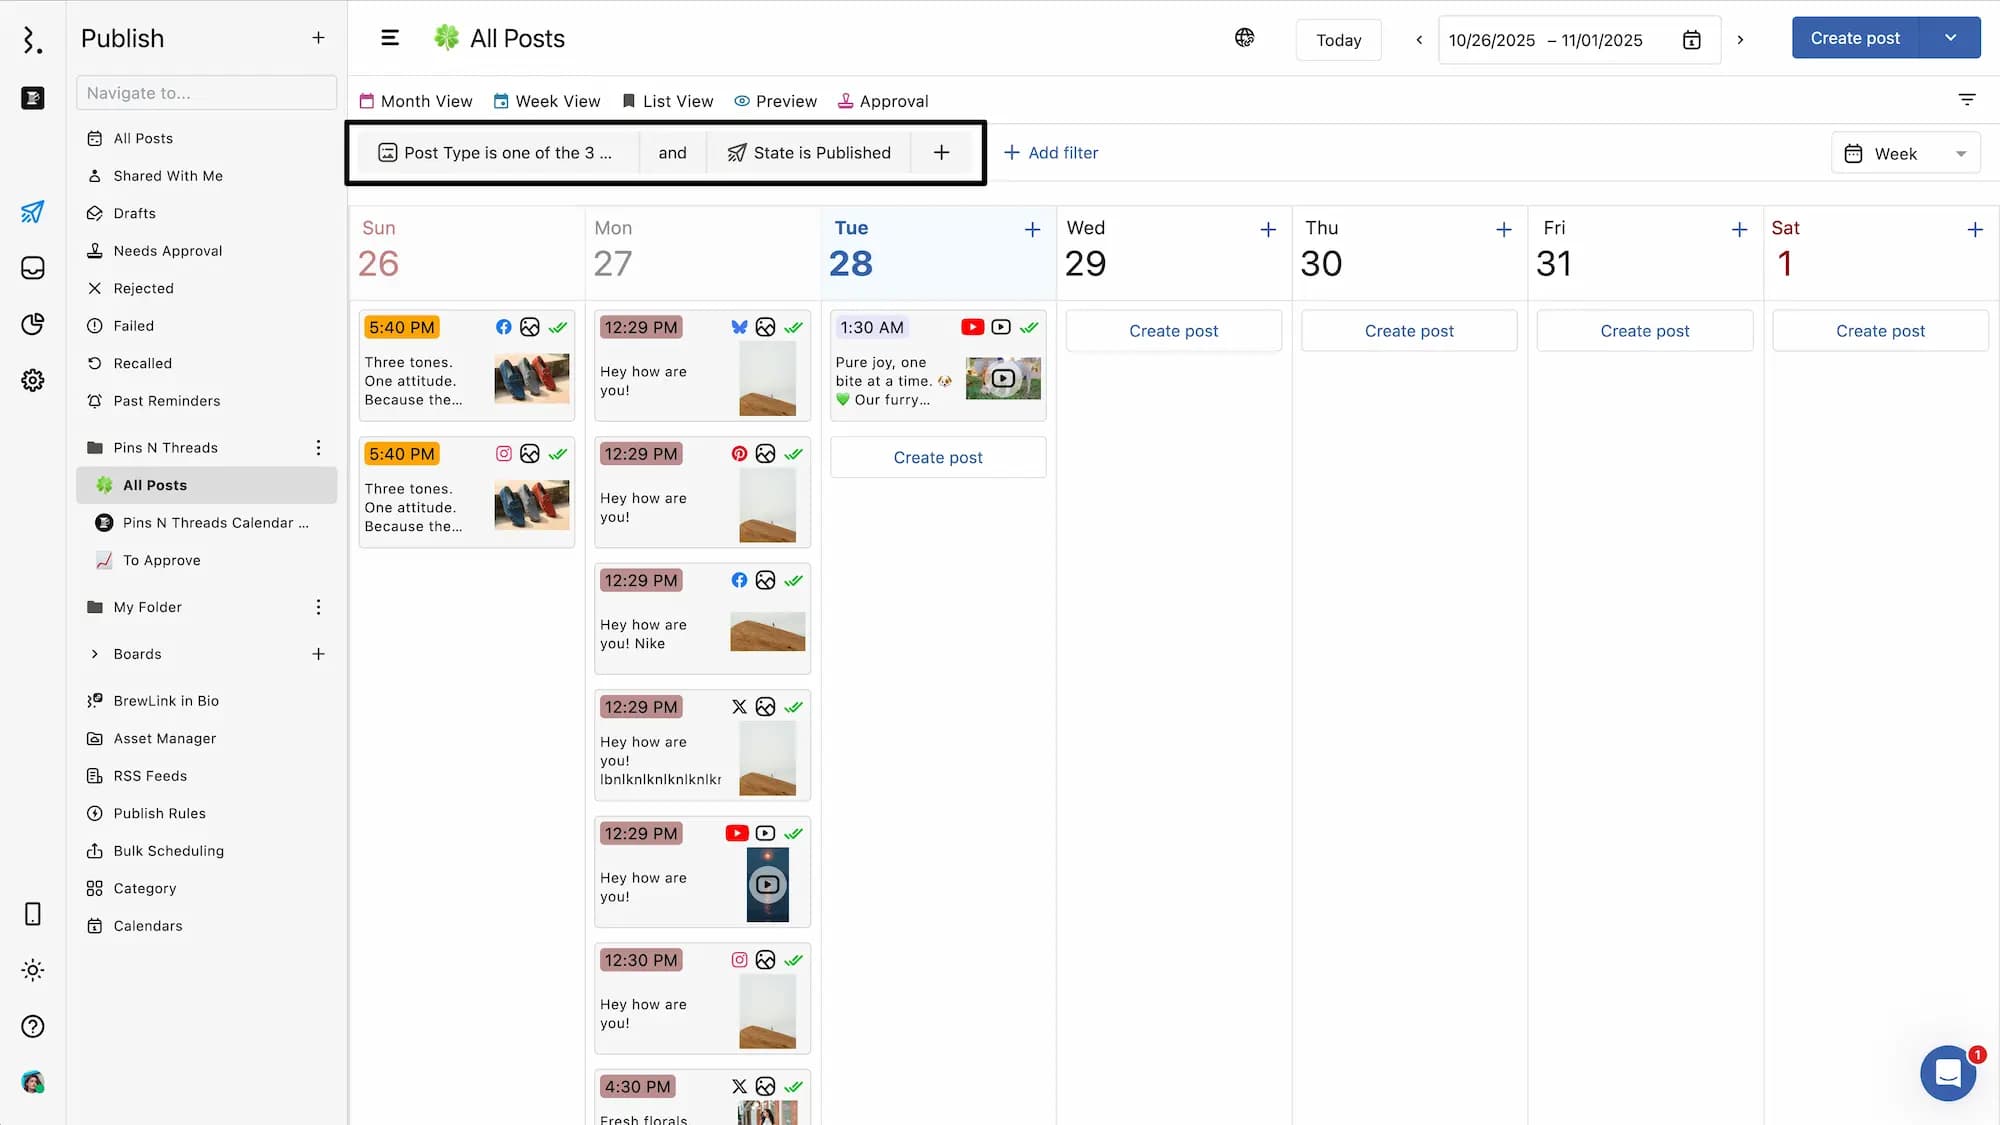The image size is (2000, 1125).
Task: Toggle the hamburger menu beside All Posts
Action: click(390, 38)
